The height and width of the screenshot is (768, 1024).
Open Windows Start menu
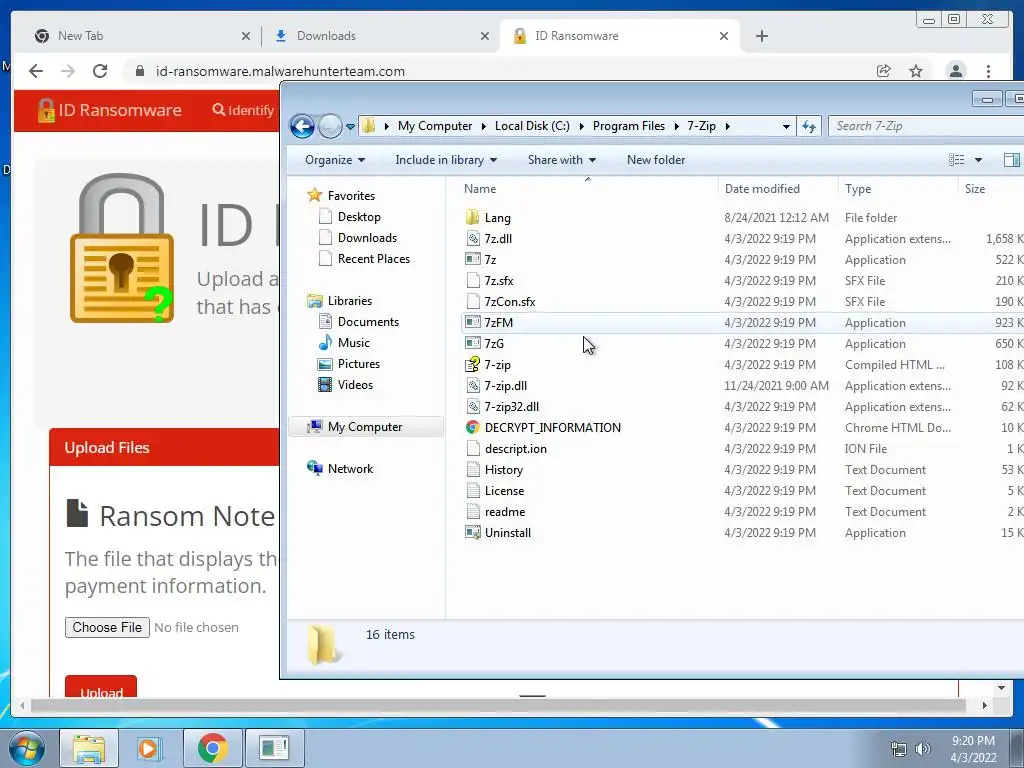pos(27,748)
